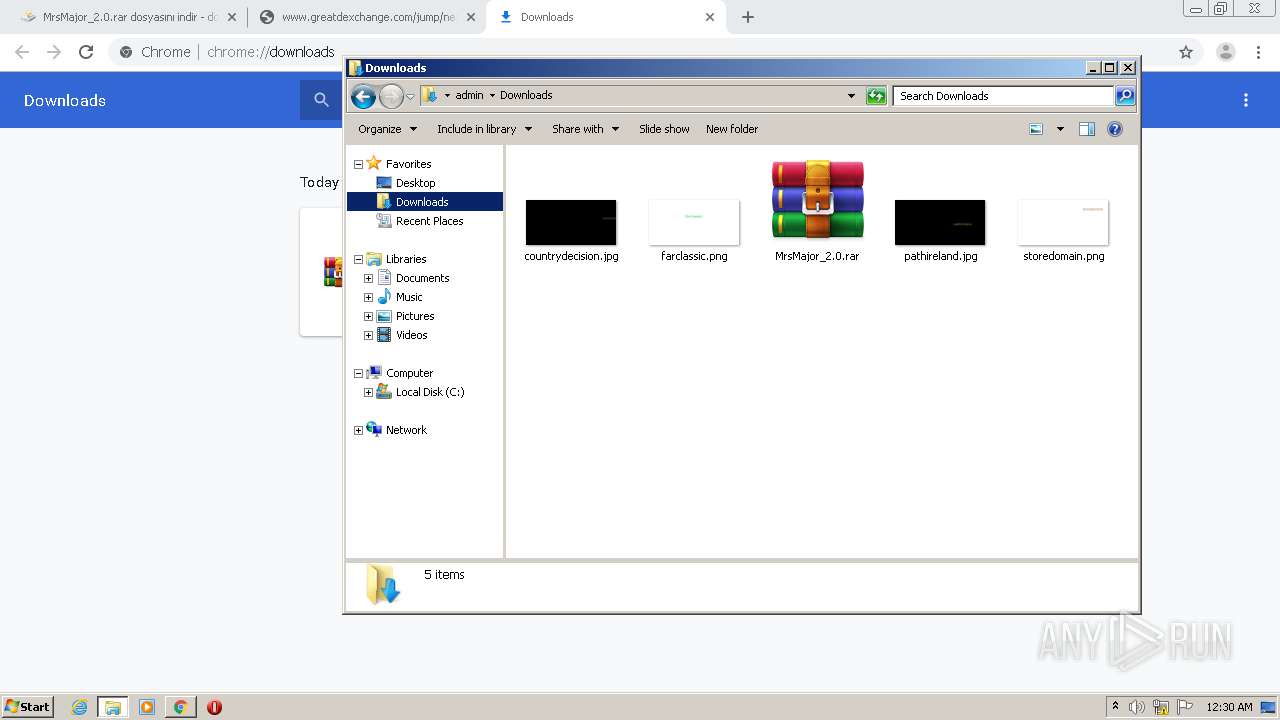Image resolution: width=1280 pixels, height=720 pixels.
Task: Select the countrydecision.jpg thumbnail
Action: coord(571,222)
